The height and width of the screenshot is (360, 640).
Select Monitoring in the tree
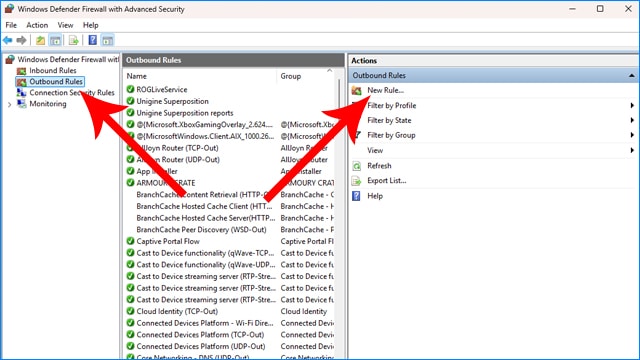[x=48, y=104]
